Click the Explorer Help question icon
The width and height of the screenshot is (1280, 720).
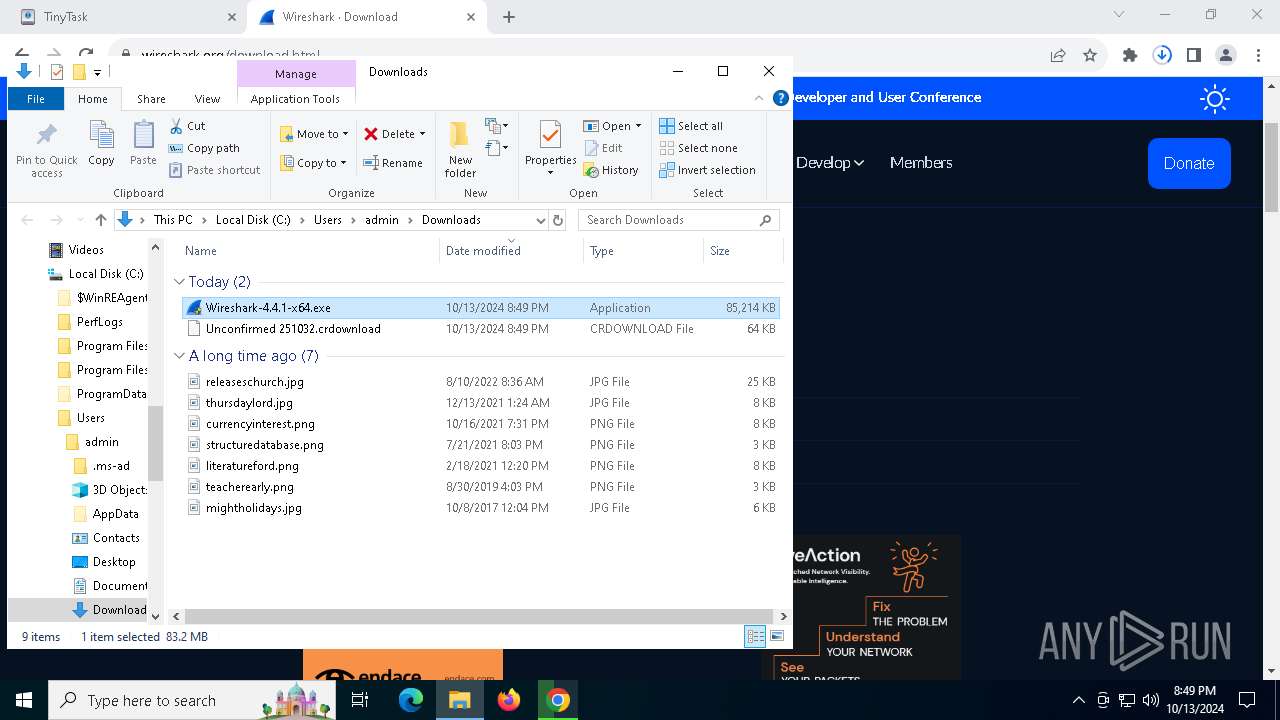(x=781, y=98)
